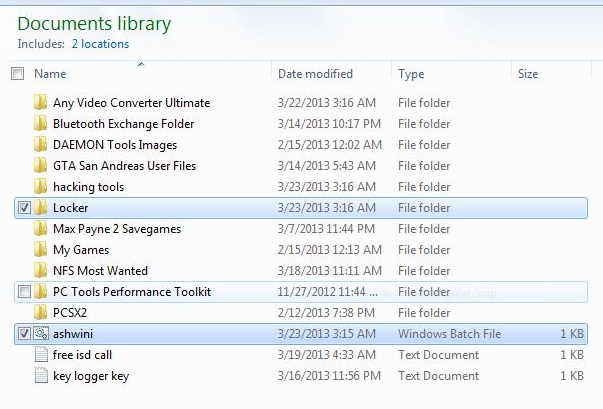Click the ashwini batch file icon
603x409 pixels.
point(41,334)
